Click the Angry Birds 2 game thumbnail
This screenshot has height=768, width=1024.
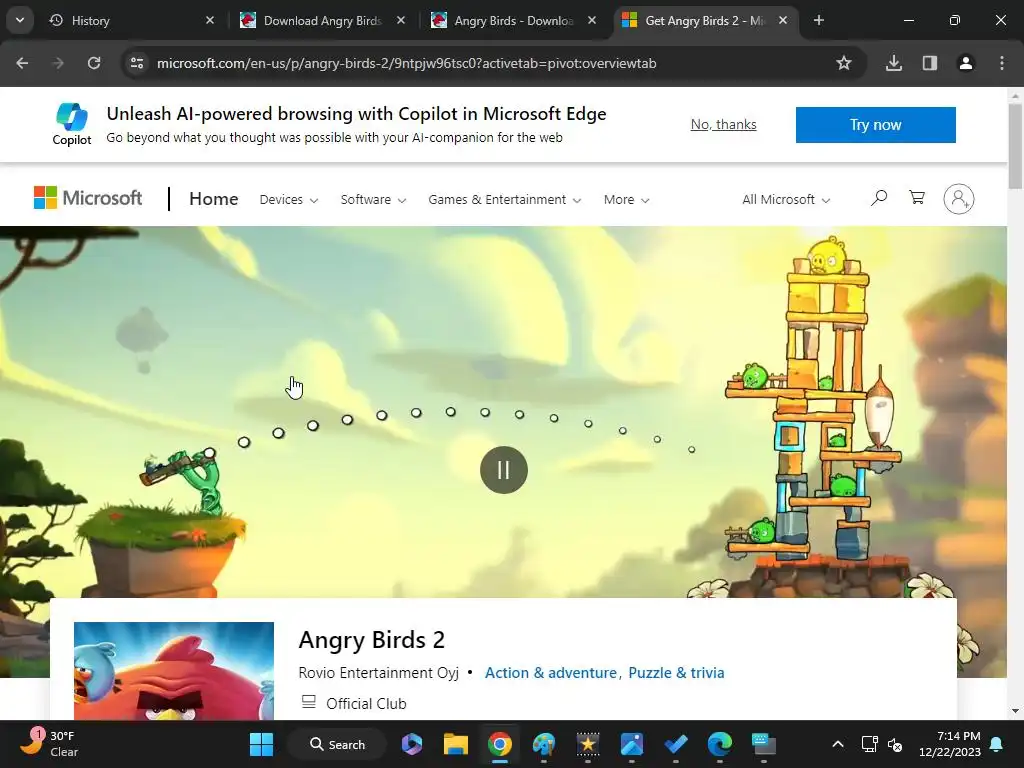[174, 671]
